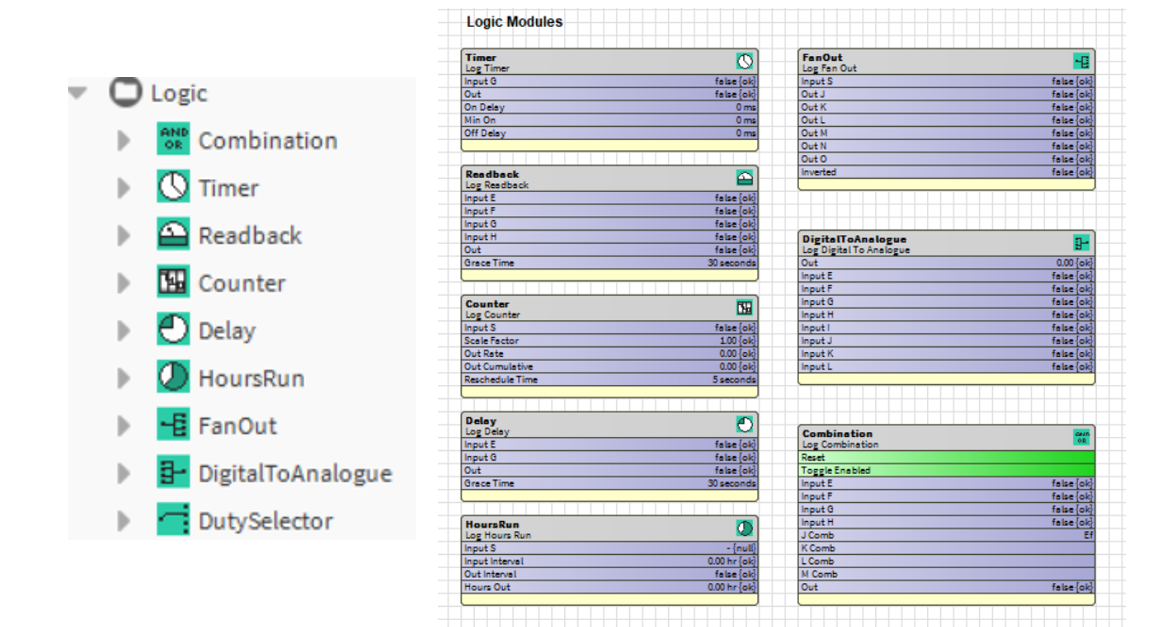Click the Counter module title bar
This screenshot has width=1171, height=627.
click(x=609, y=309)
